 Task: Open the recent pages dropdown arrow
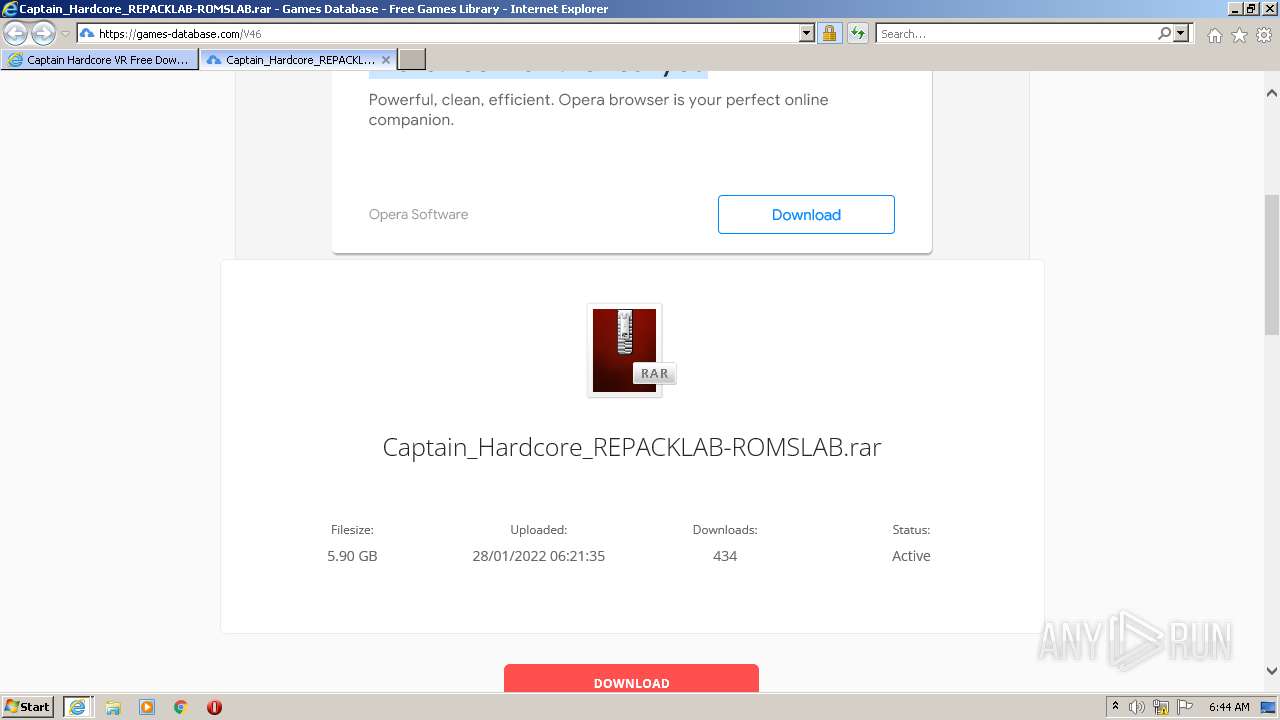65,34
